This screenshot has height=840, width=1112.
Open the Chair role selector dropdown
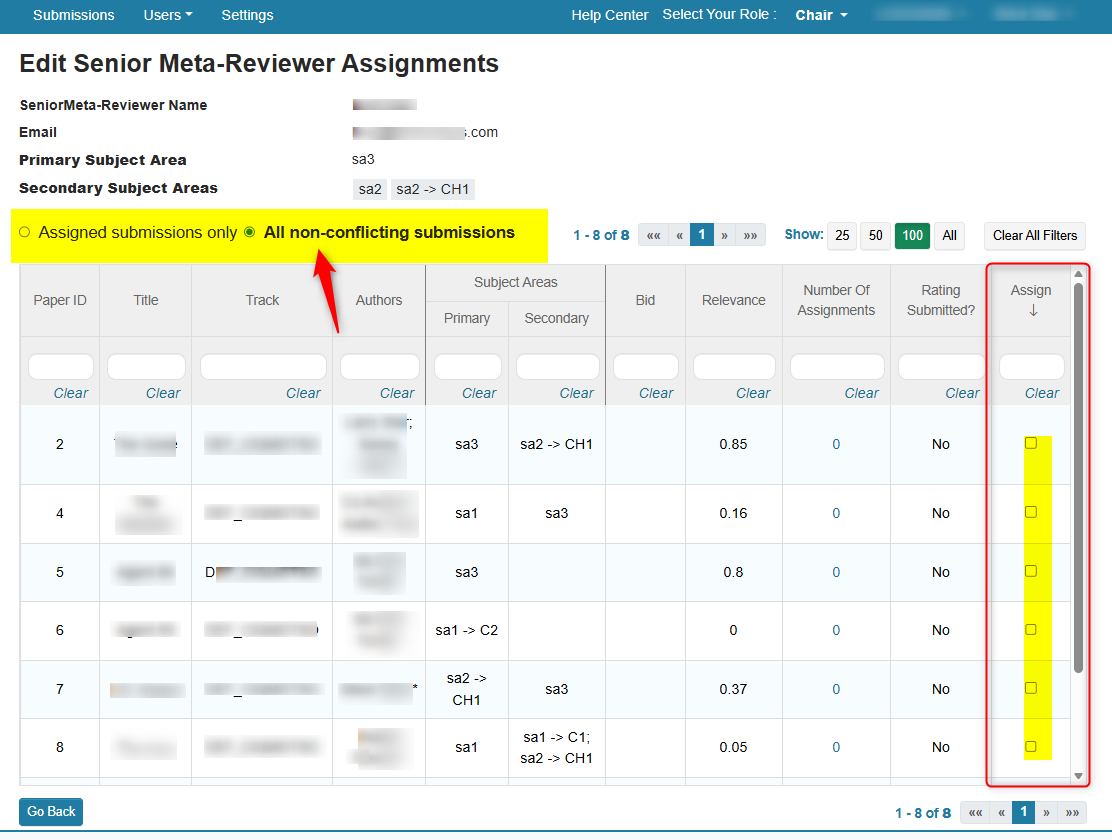click(820, 15)
